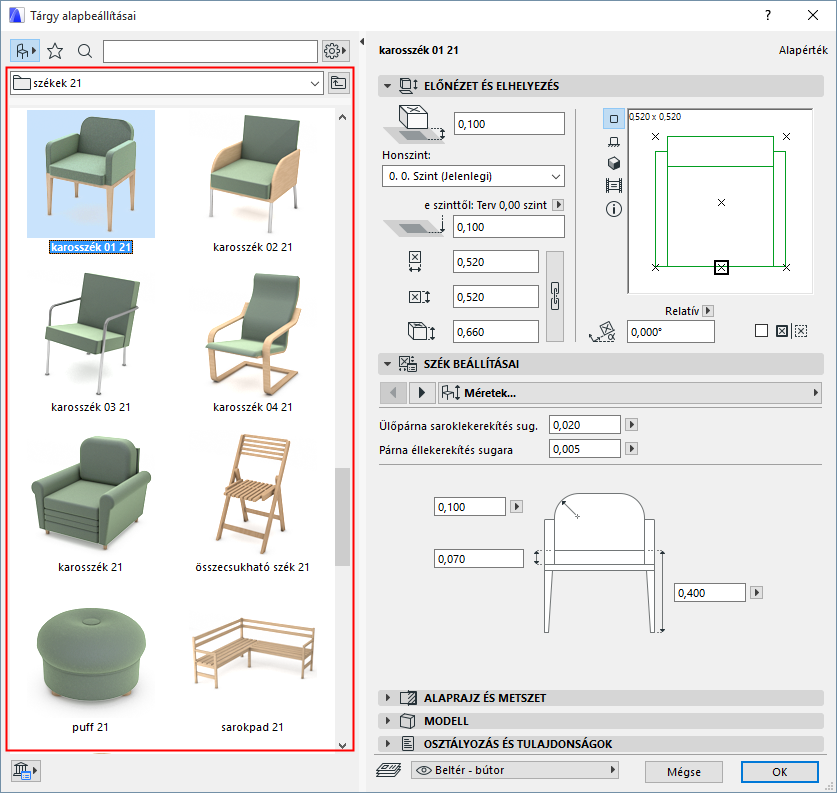Switch preview to 3D view cube

614,164
